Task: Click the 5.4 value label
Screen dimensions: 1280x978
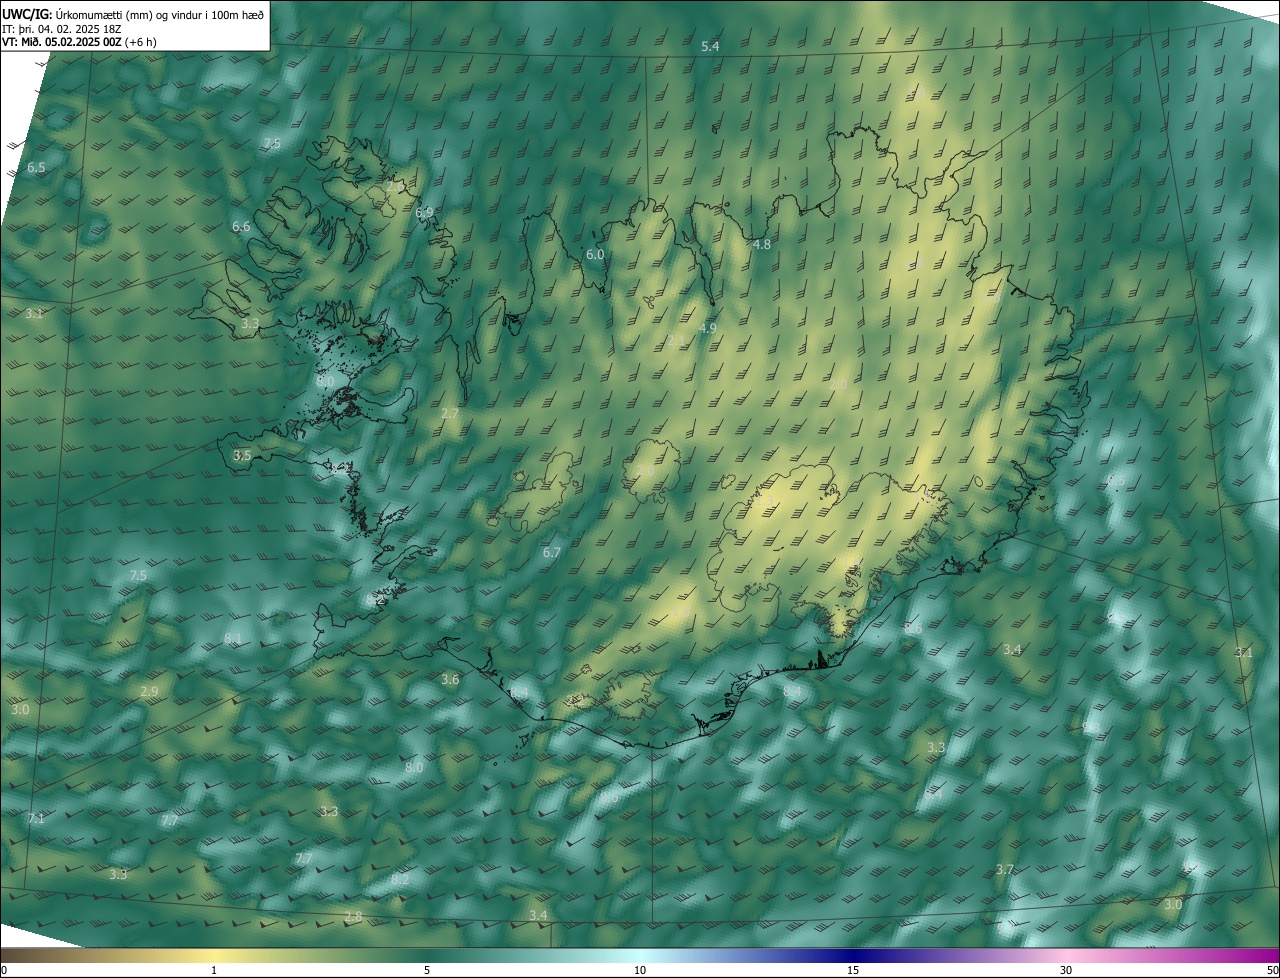Action: click(x=710, y=47)
